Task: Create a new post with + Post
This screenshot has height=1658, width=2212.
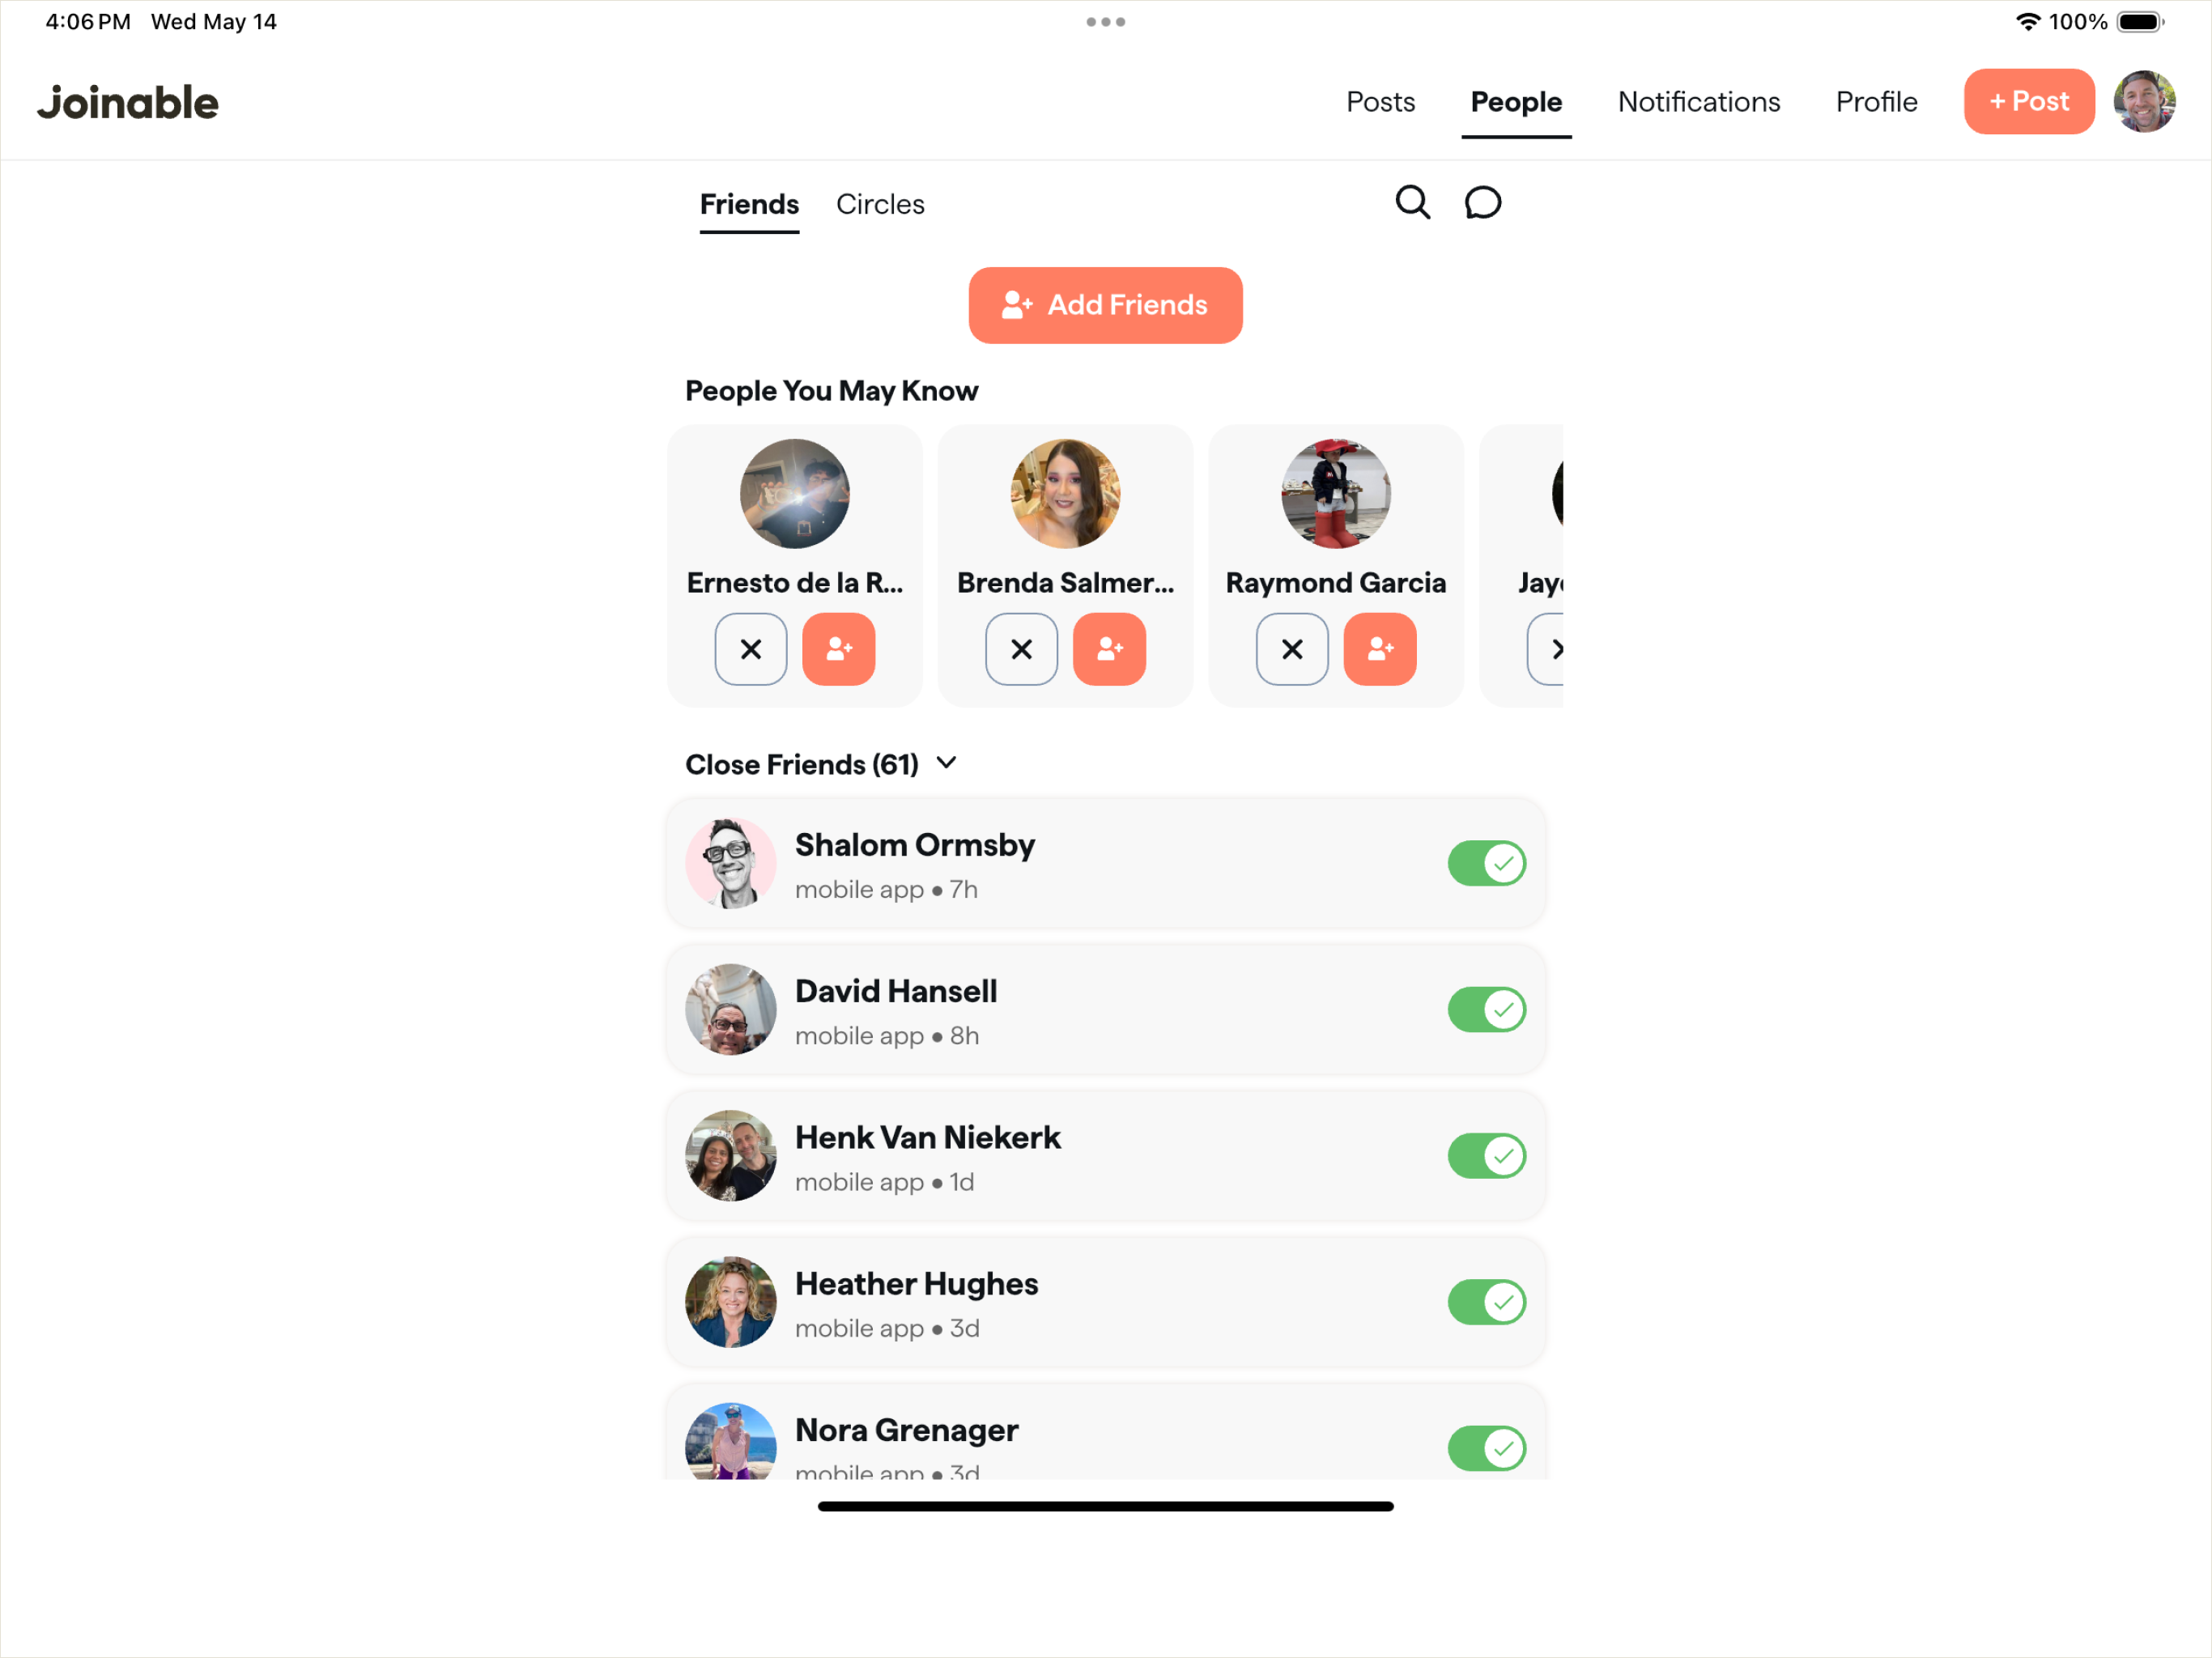Action: [2029, 101]
